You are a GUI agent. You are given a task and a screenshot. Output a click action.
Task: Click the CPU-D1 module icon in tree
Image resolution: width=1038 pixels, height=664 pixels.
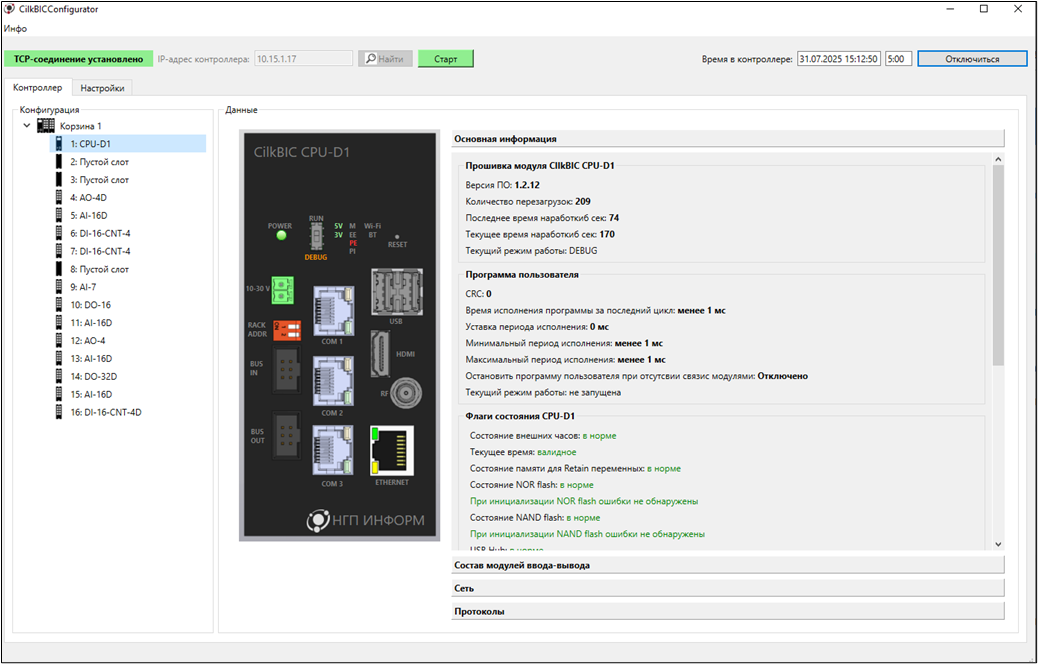point(59,144)
